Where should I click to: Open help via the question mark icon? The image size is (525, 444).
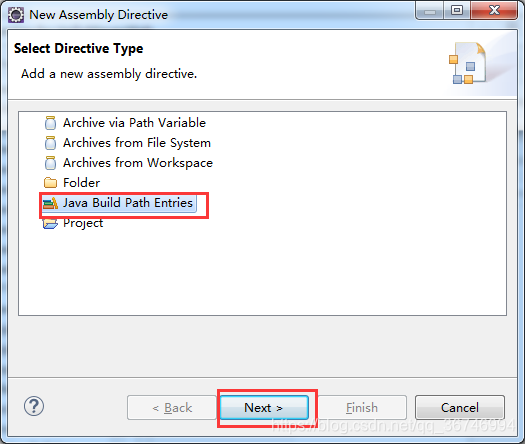tap(34, 406)
